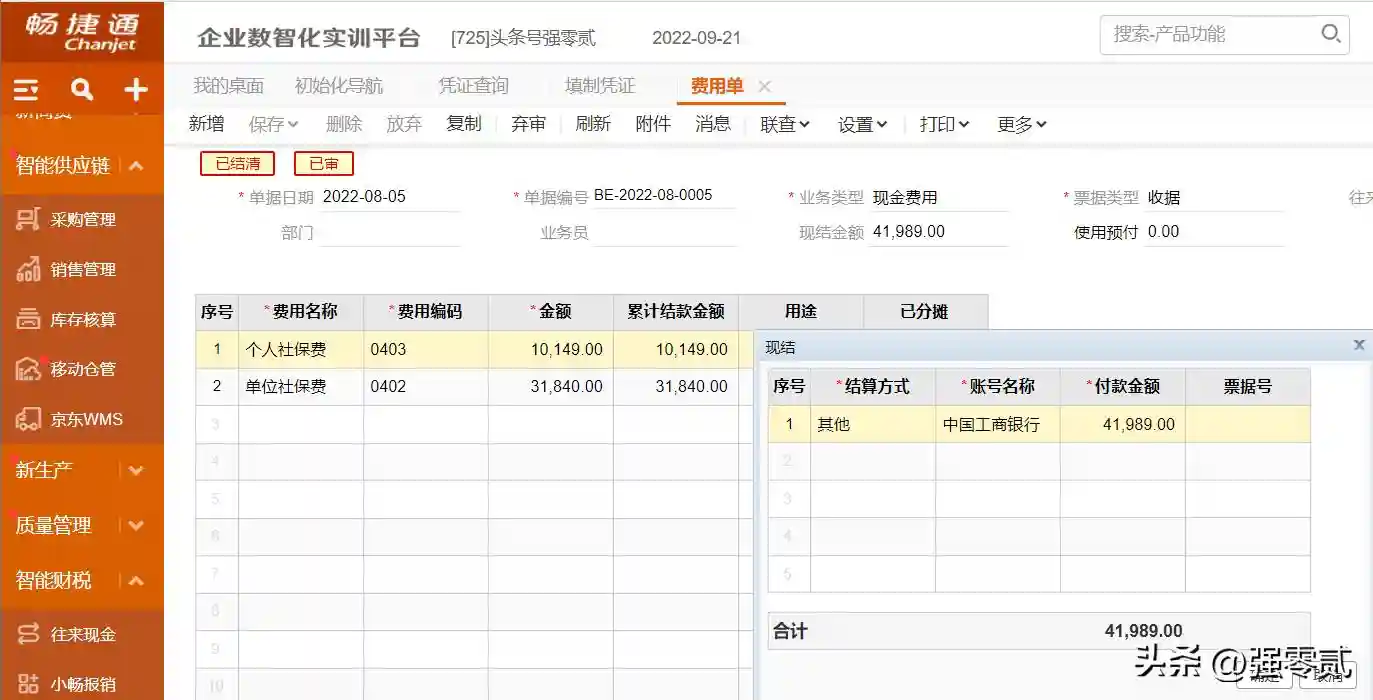Open 销售管理 sales module
The image size is (1373, 700).
pyautogui.click(x=82, y=270)
